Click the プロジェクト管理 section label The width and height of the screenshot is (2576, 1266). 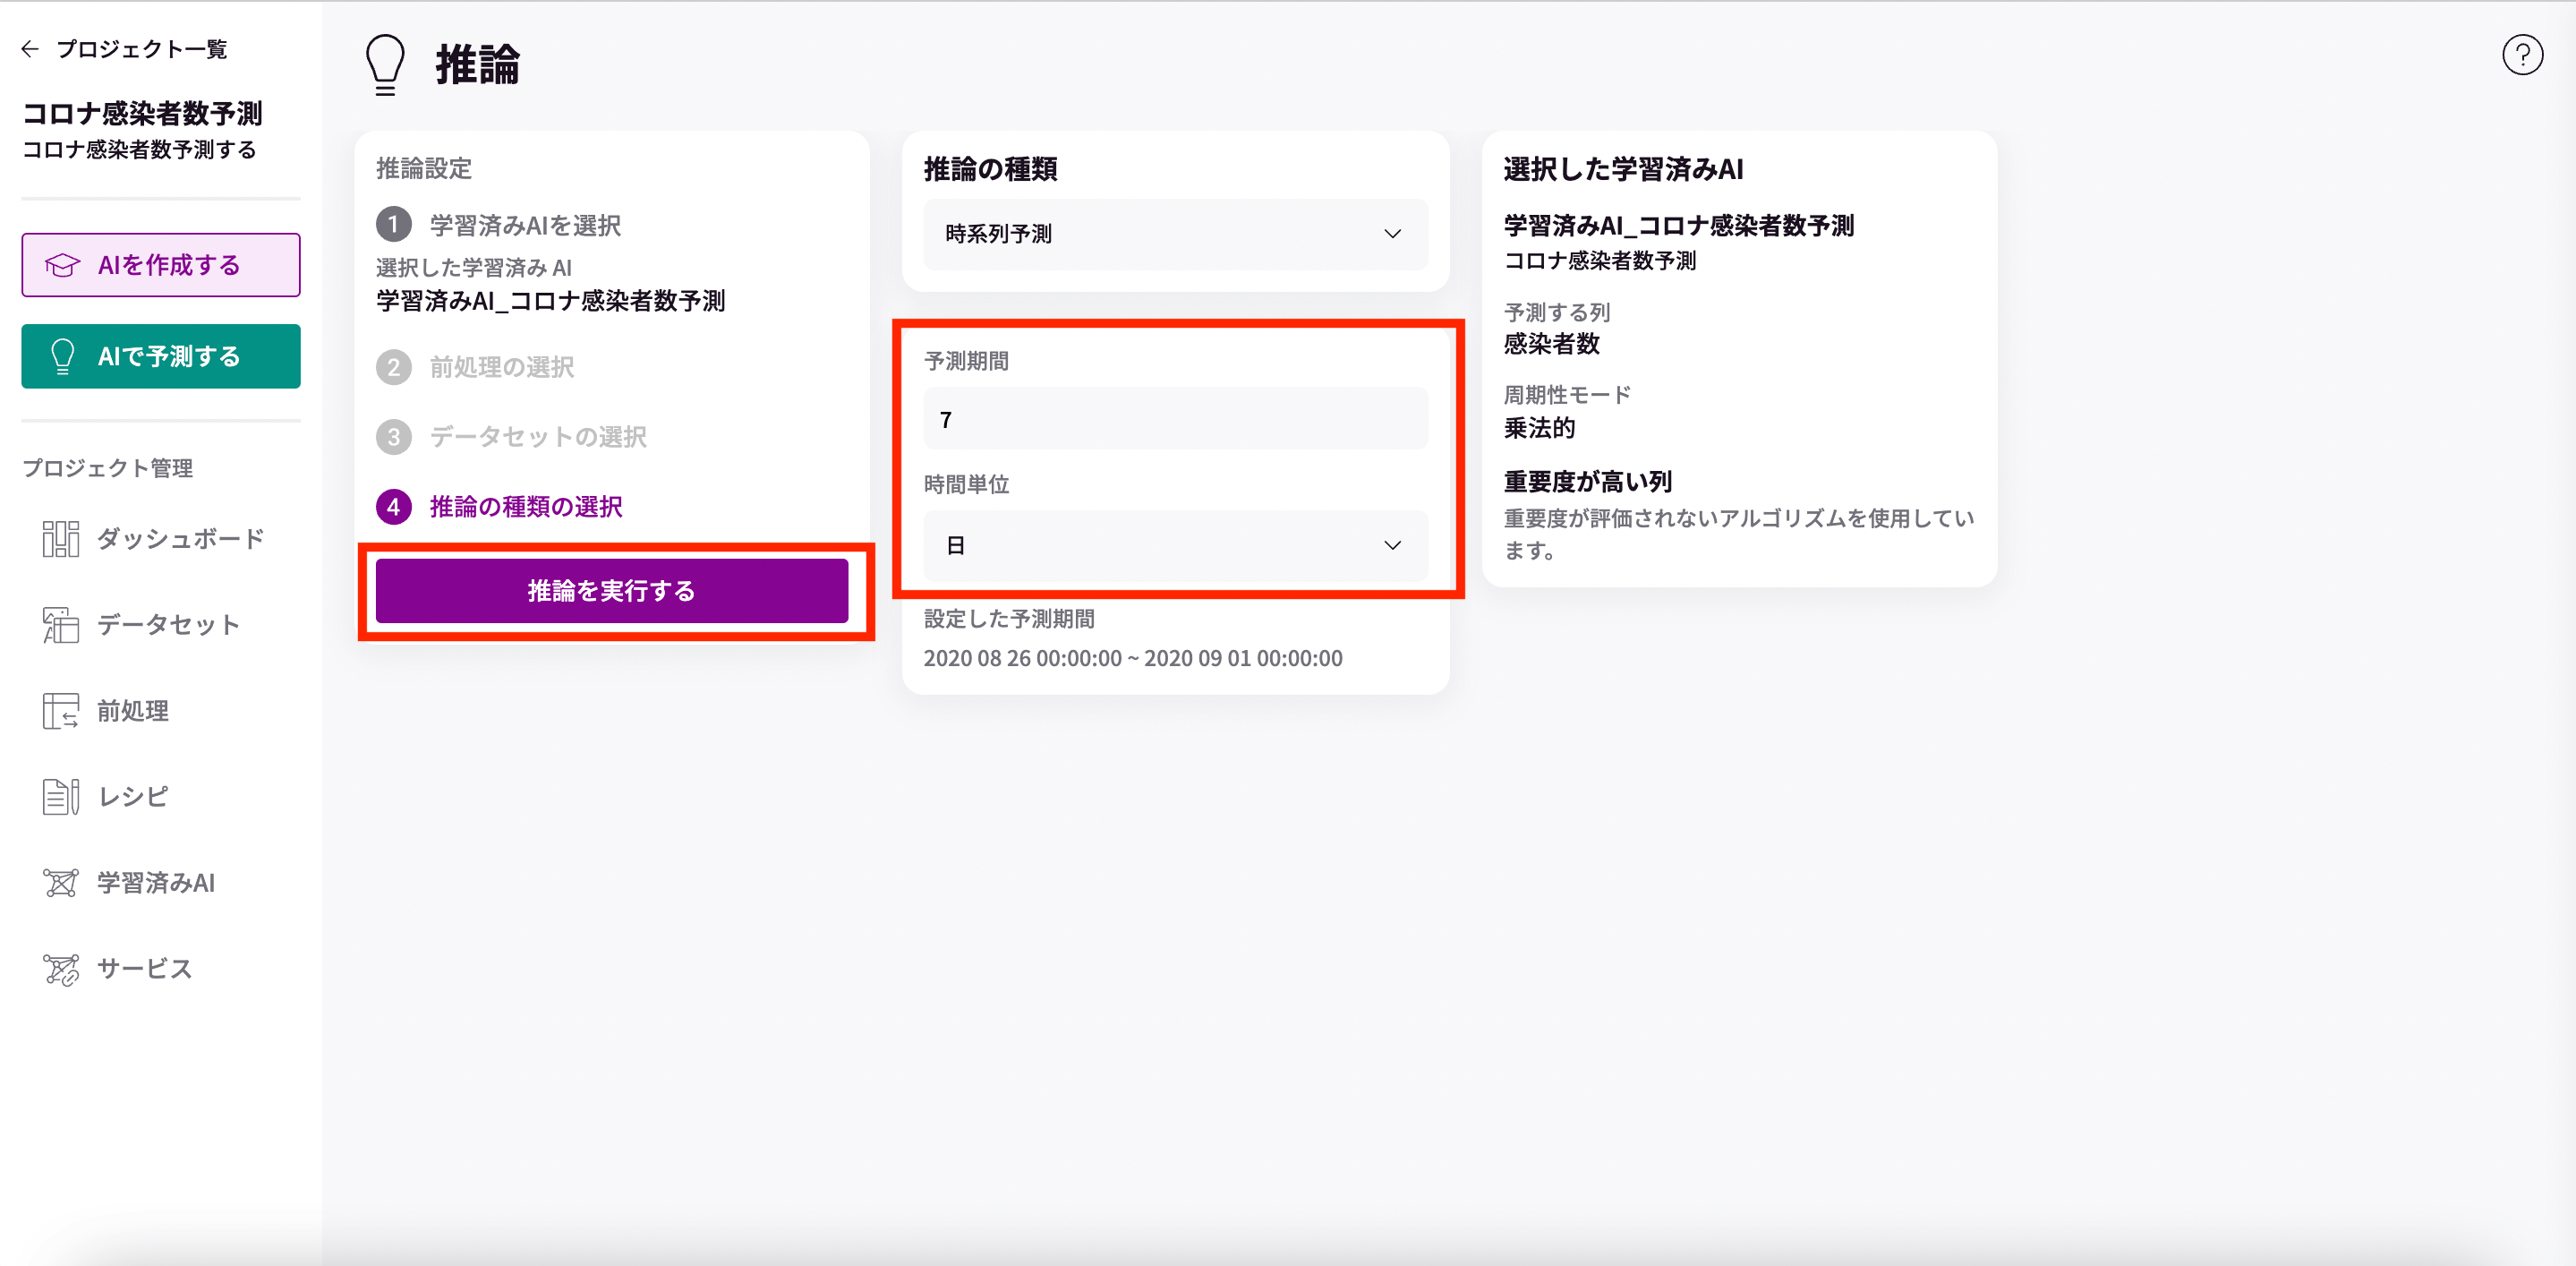108,468
